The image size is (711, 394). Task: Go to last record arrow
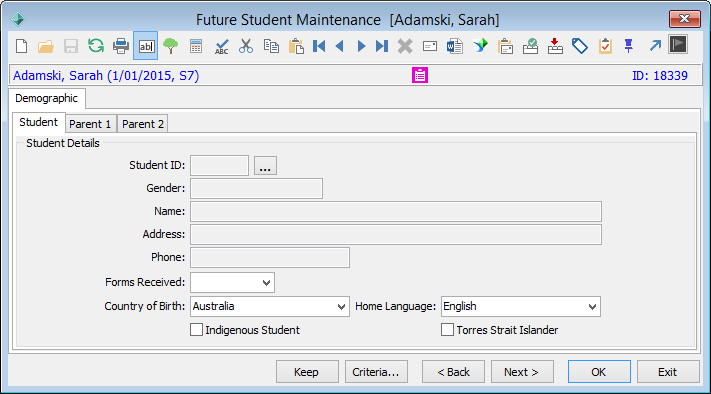(382, 46)
